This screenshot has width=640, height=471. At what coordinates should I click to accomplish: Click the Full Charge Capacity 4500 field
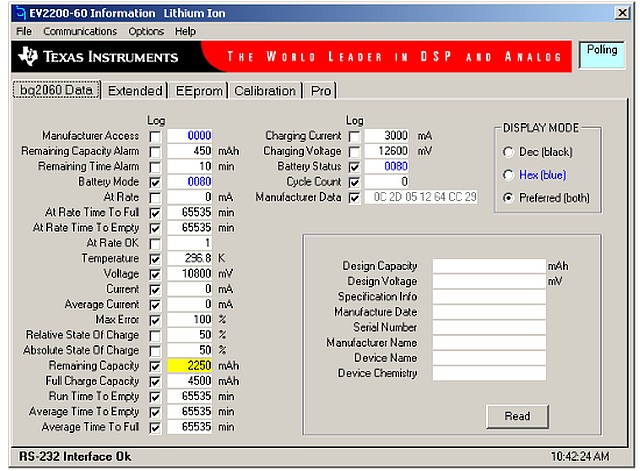[190, 381]
